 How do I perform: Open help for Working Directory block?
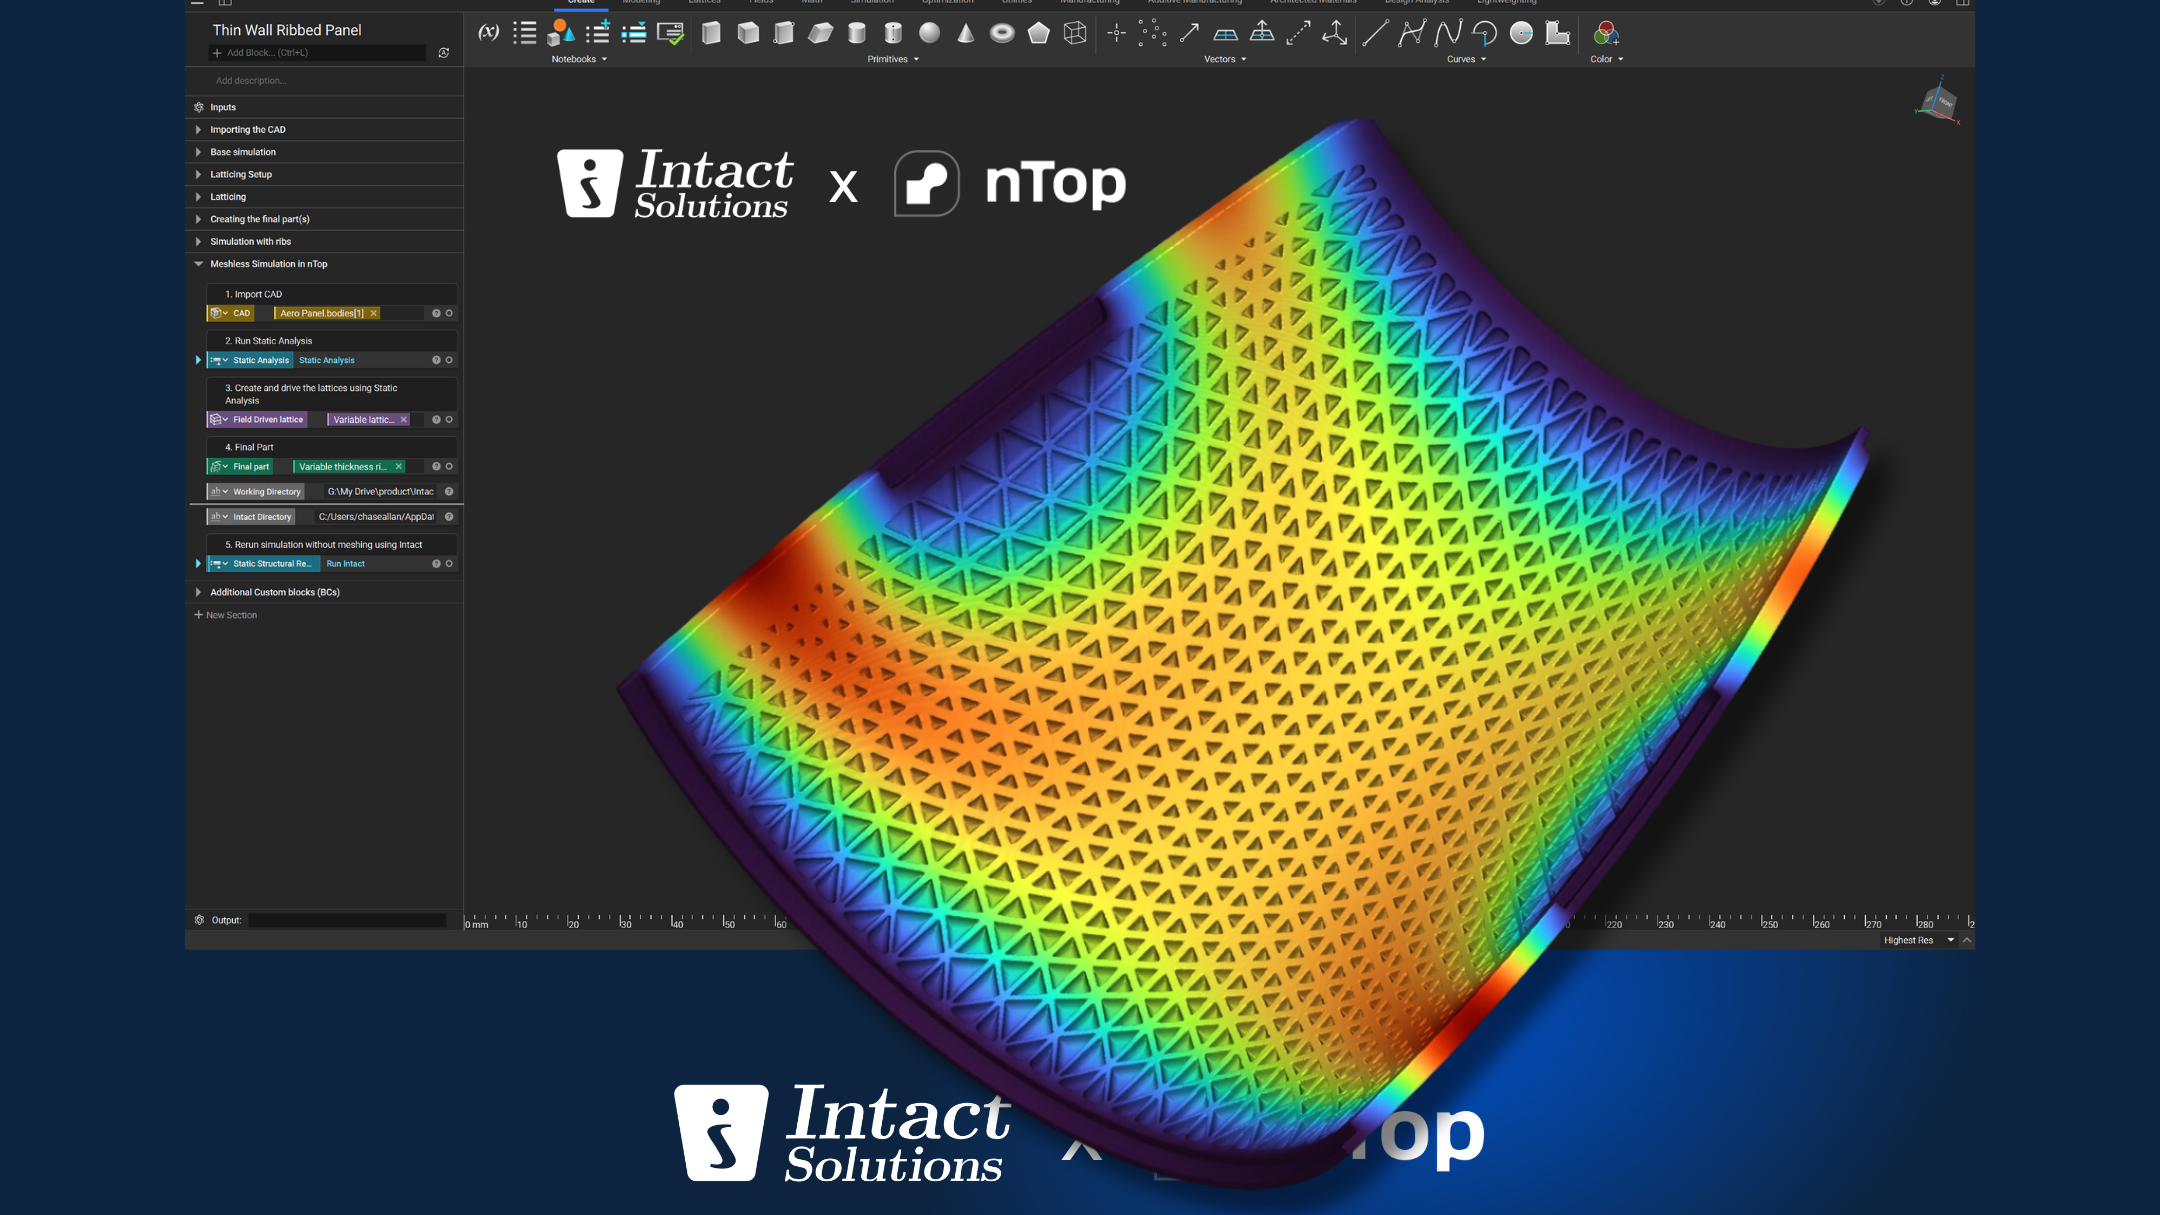coord(449,491)
